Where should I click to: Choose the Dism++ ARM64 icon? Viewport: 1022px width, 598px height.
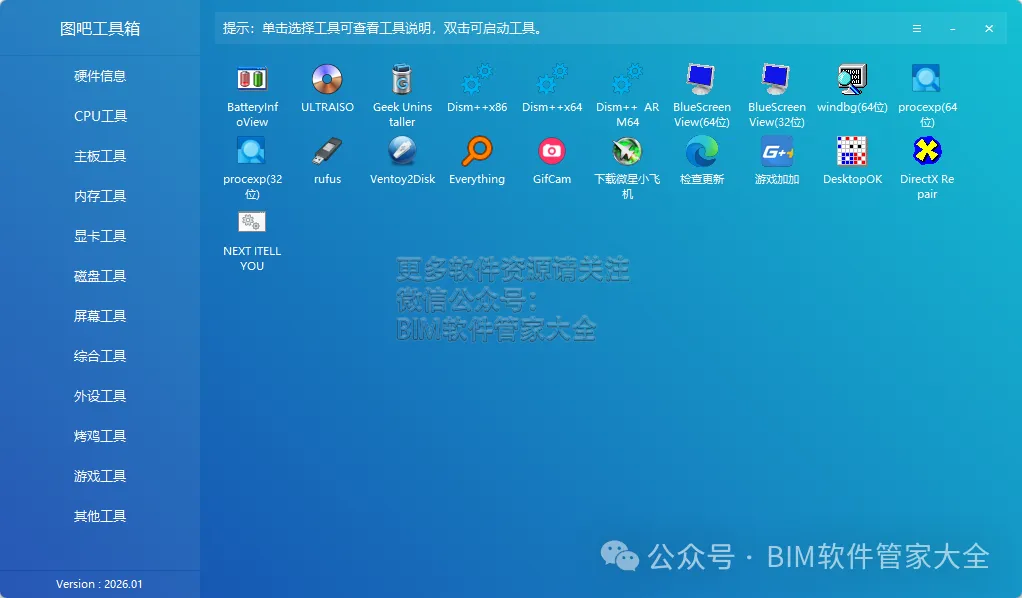627,80
